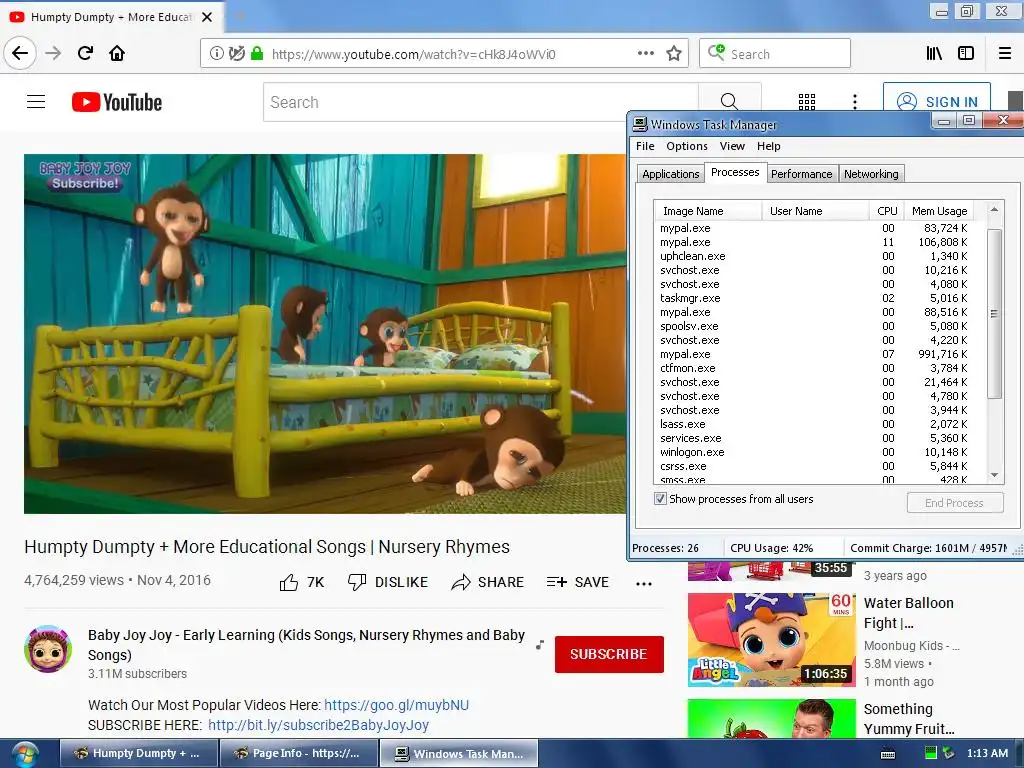Open the Help menu in Task Manager
Viewport: 1024px width, 768px height.
pyautogui.click(x=769, y=146)
